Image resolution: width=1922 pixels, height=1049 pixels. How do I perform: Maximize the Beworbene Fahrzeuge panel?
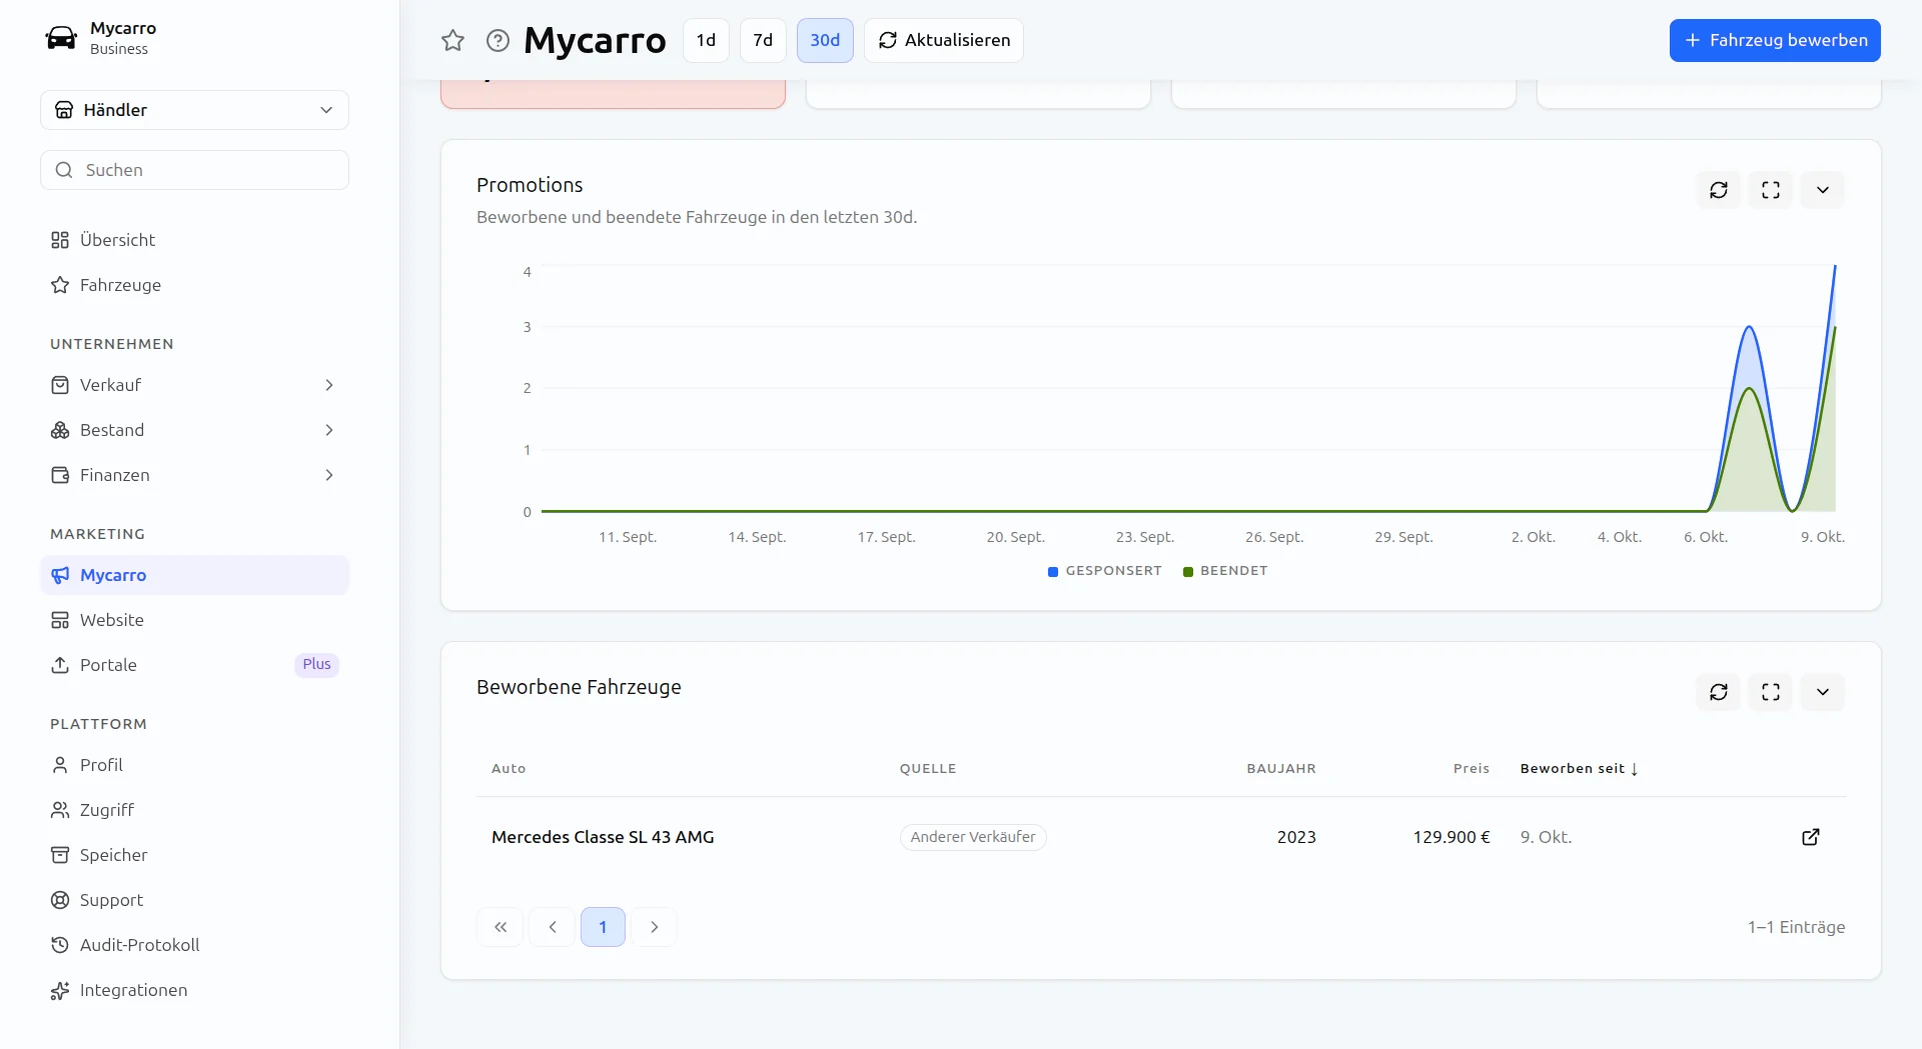pyautogui.click(x=1770, y=692)
